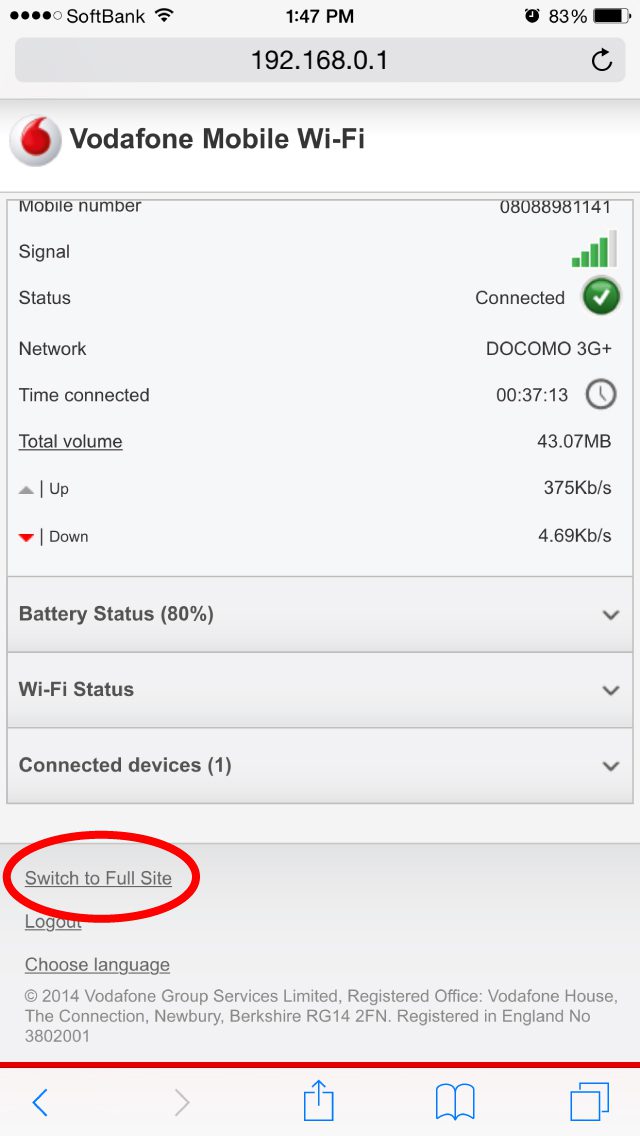Viewport: 640px width, 1136px height.
Task: Click the Up arrow speed indicator
Action: point(26,489)
